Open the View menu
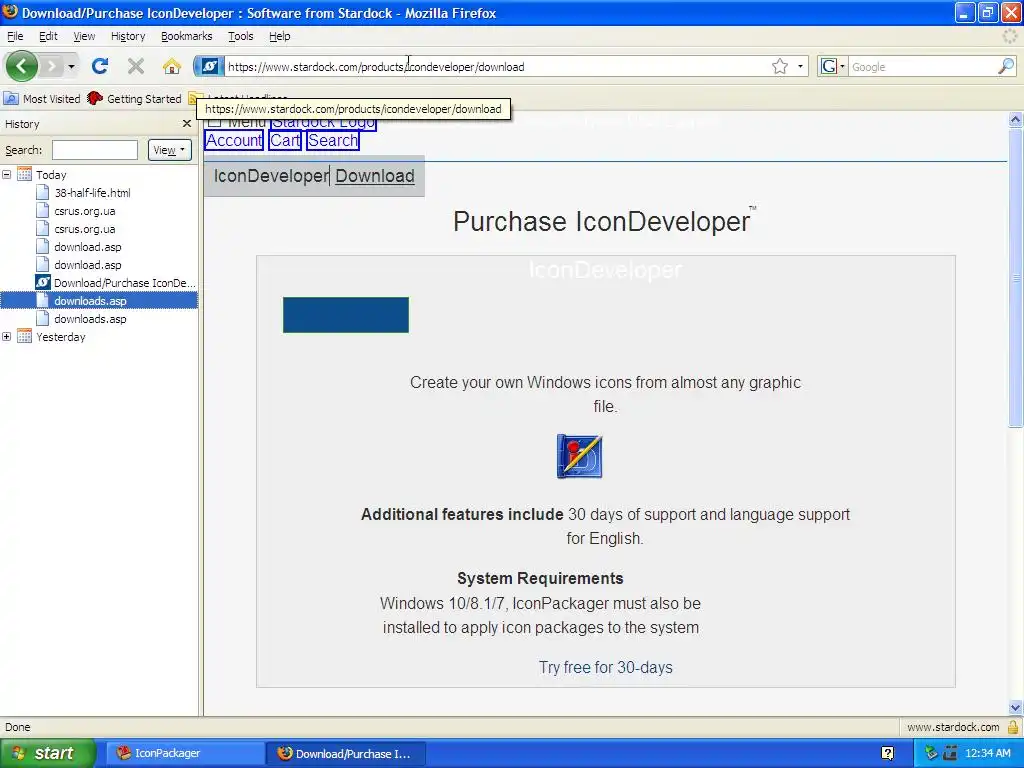 coord(84,36)
